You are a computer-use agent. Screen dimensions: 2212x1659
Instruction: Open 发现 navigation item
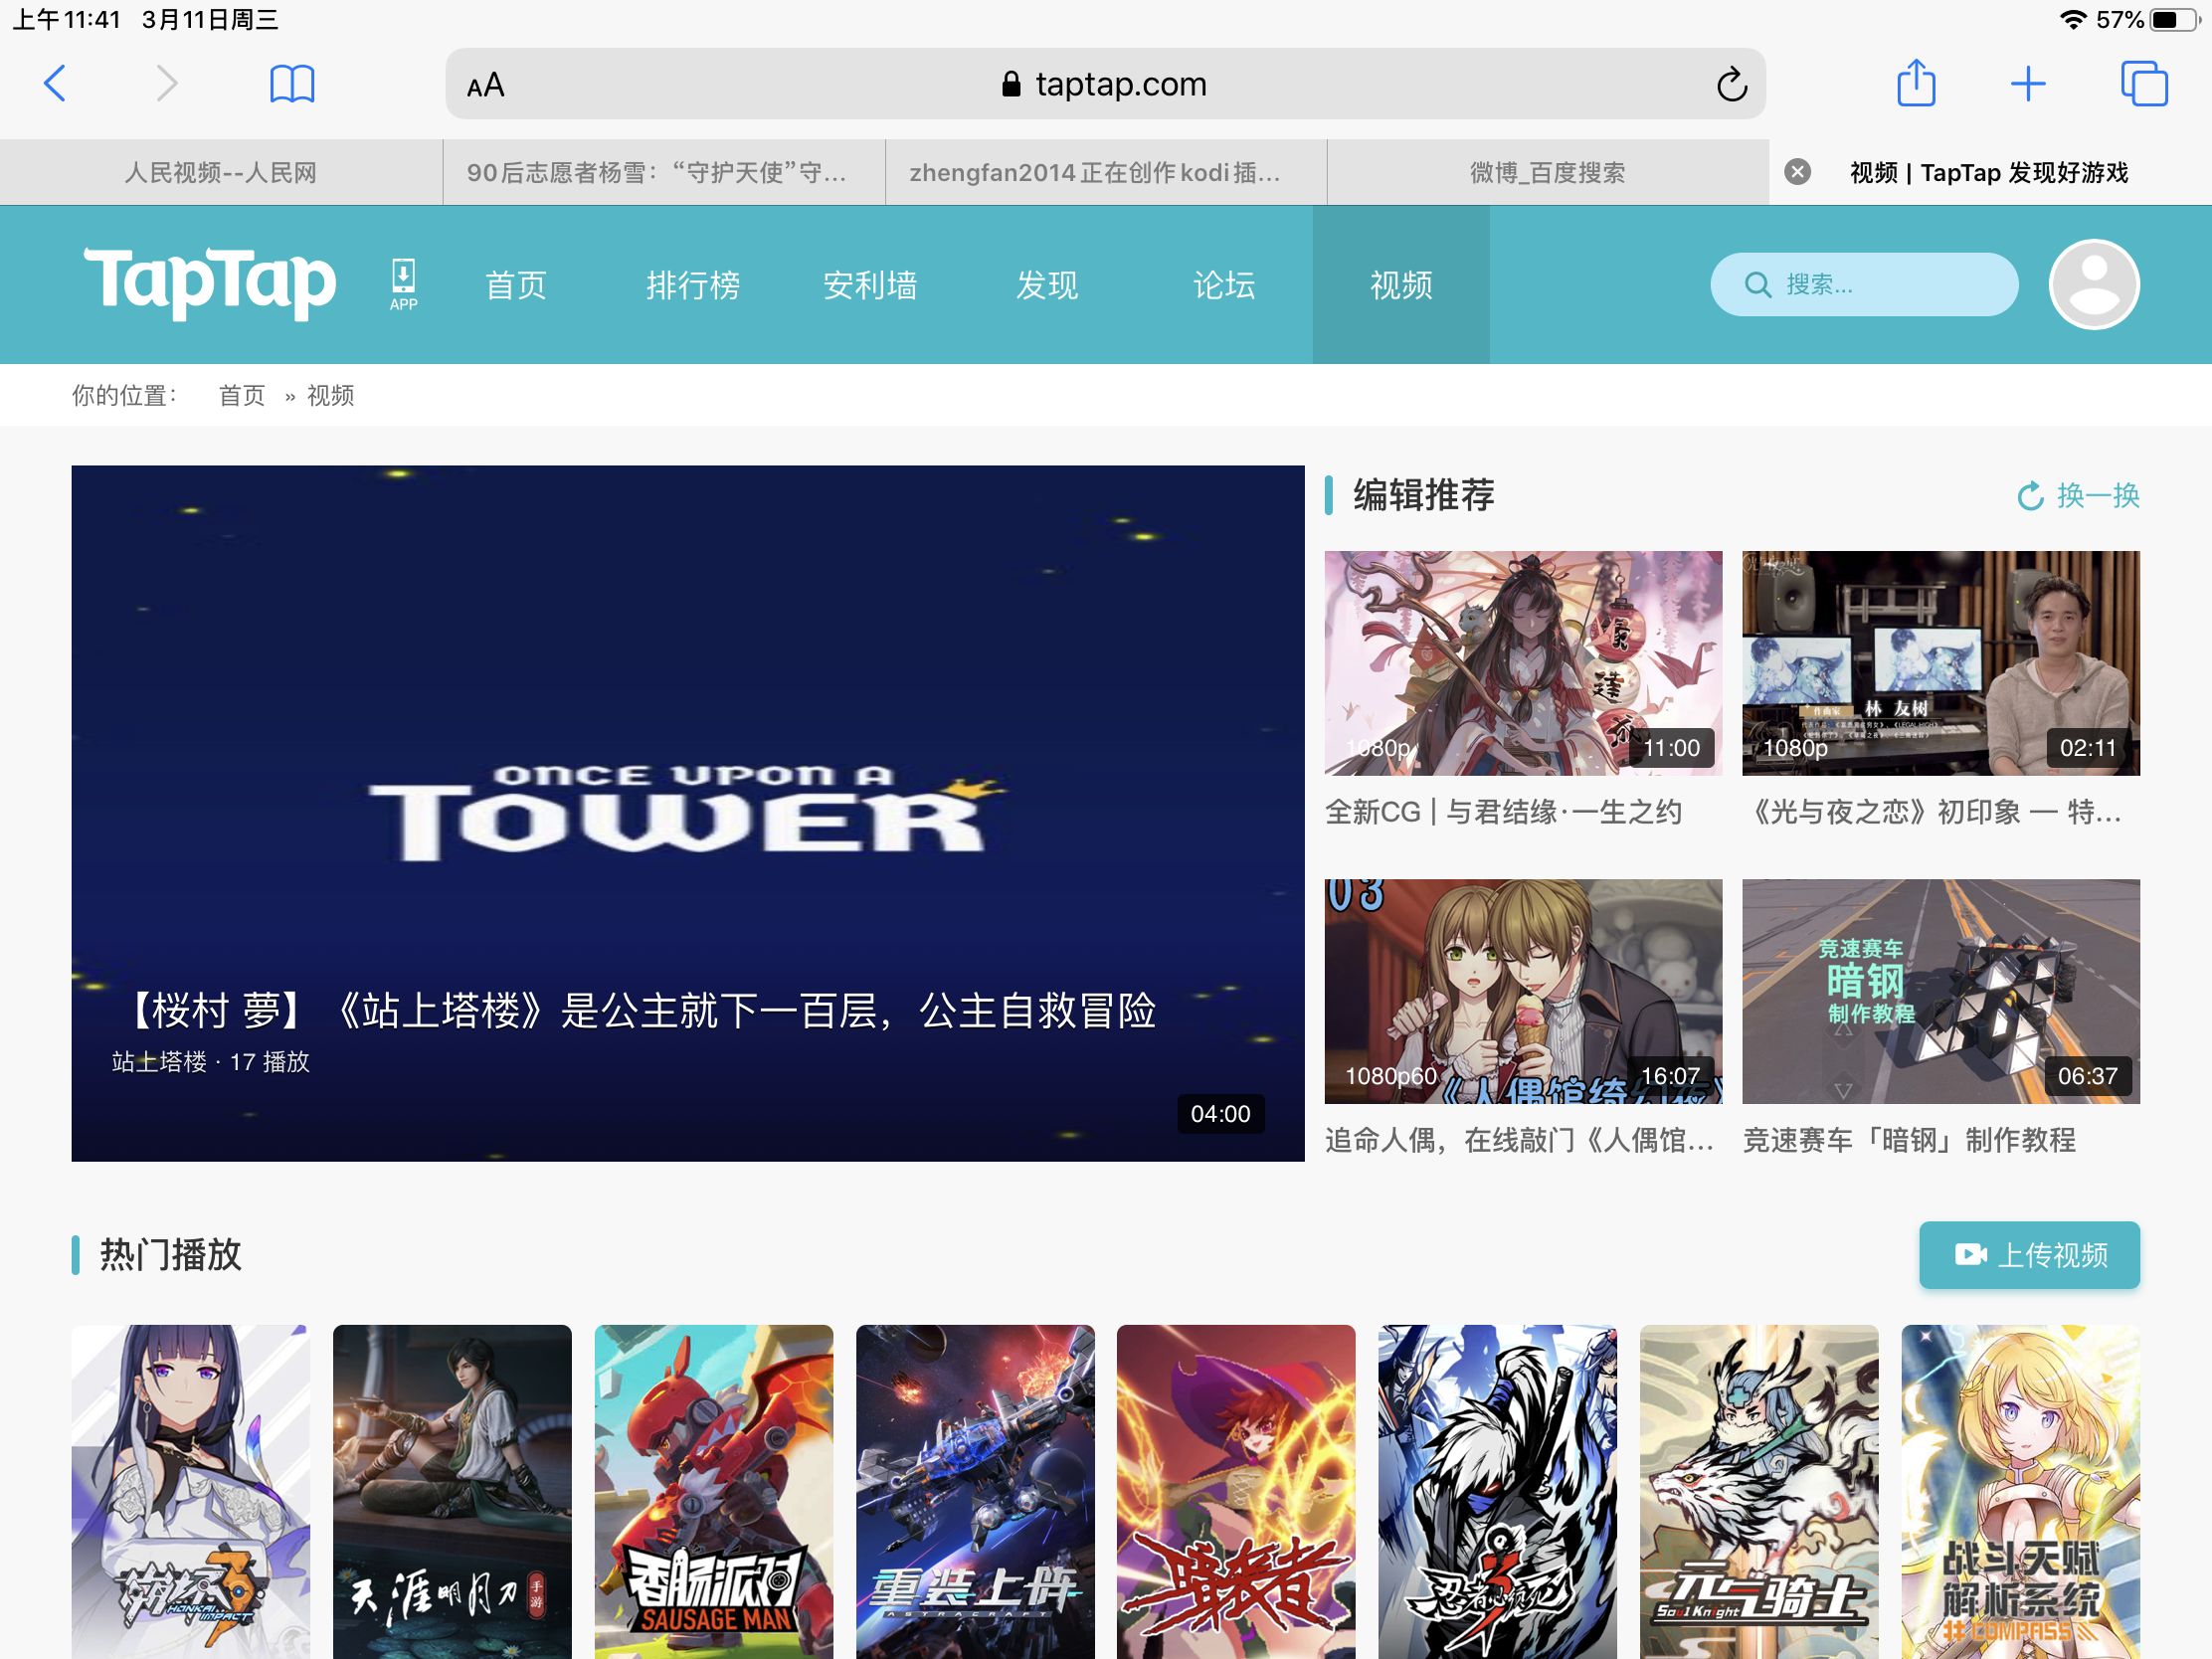pos(1047,285)
